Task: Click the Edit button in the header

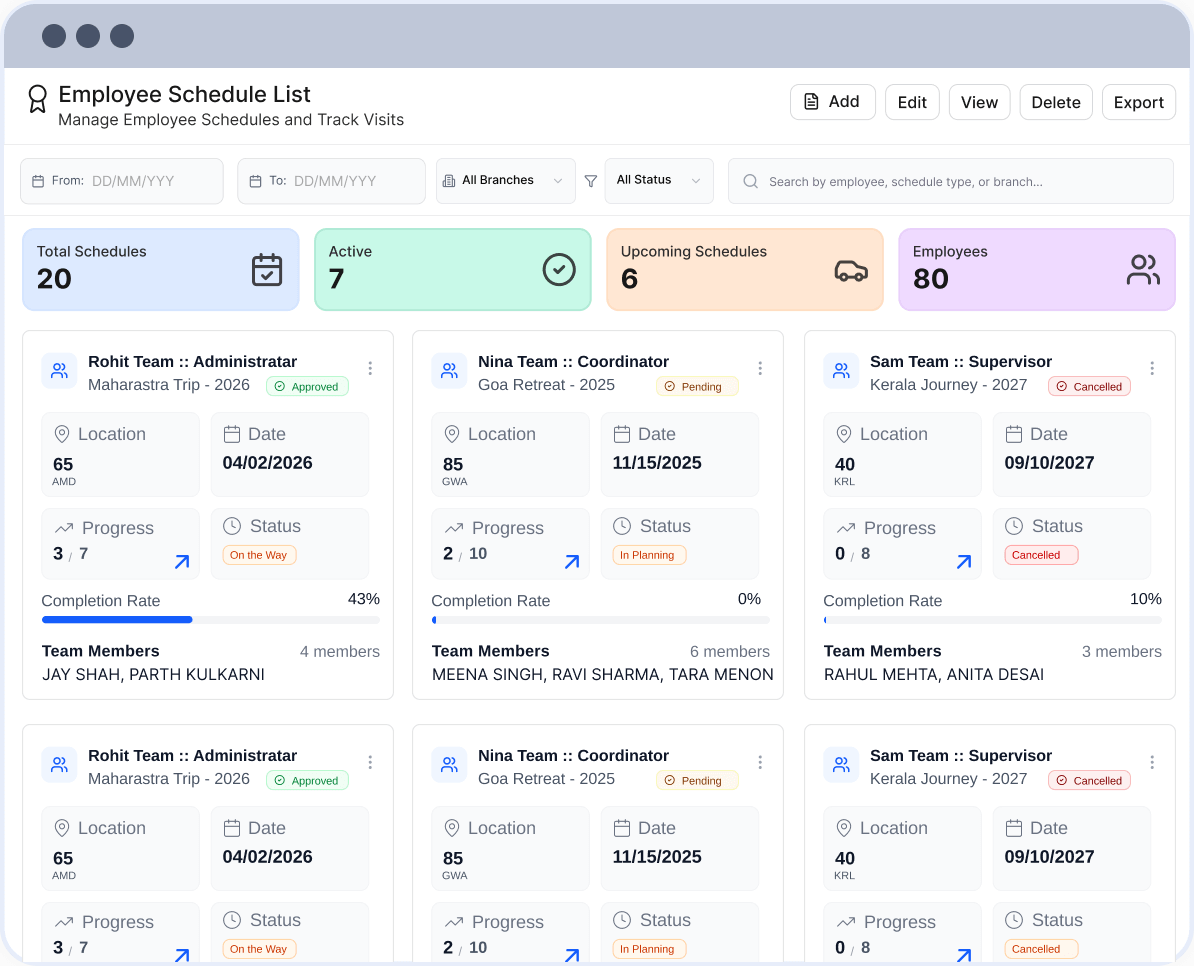Action: pos(912,102)
